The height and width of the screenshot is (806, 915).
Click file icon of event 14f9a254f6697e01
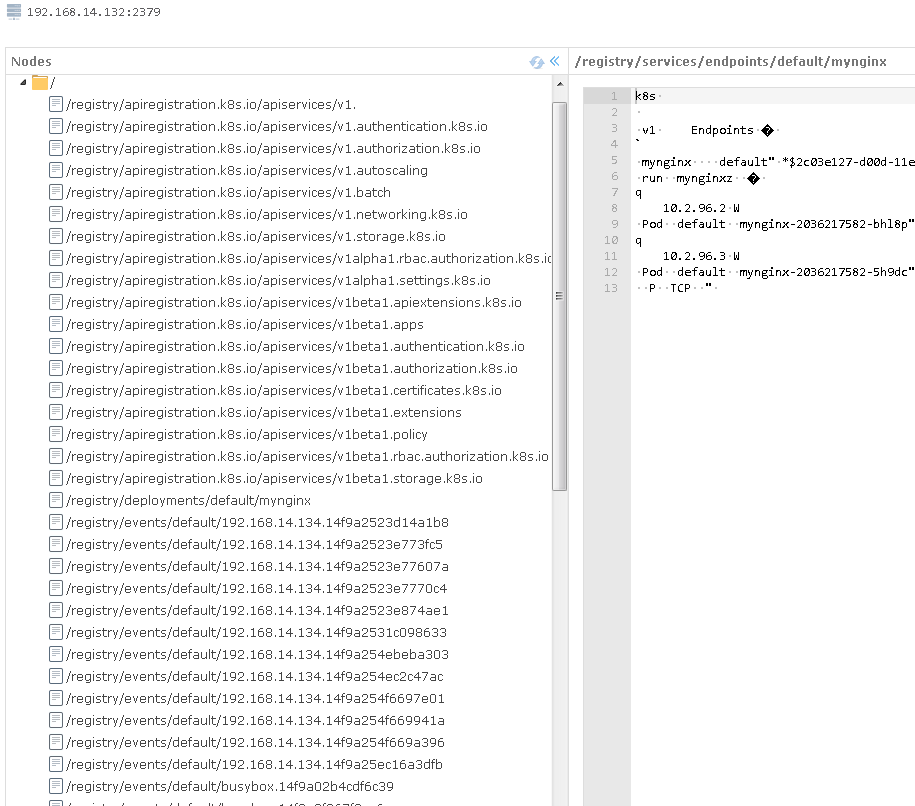pyautogui.click(x=55, y=698)
